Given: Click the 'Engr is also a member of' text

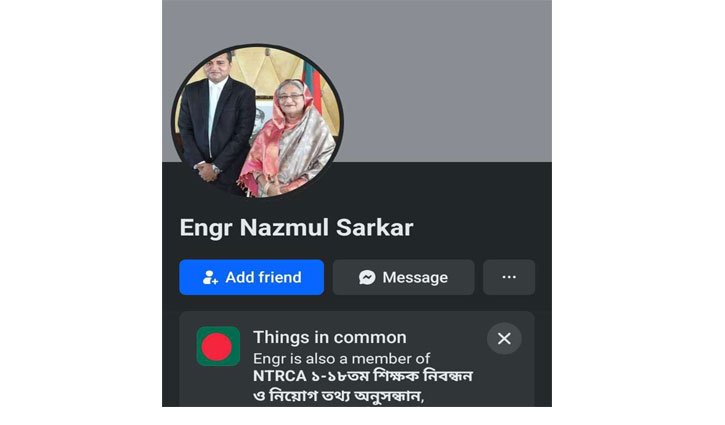Looking at the screenshot, I should (x=341, y=358).
